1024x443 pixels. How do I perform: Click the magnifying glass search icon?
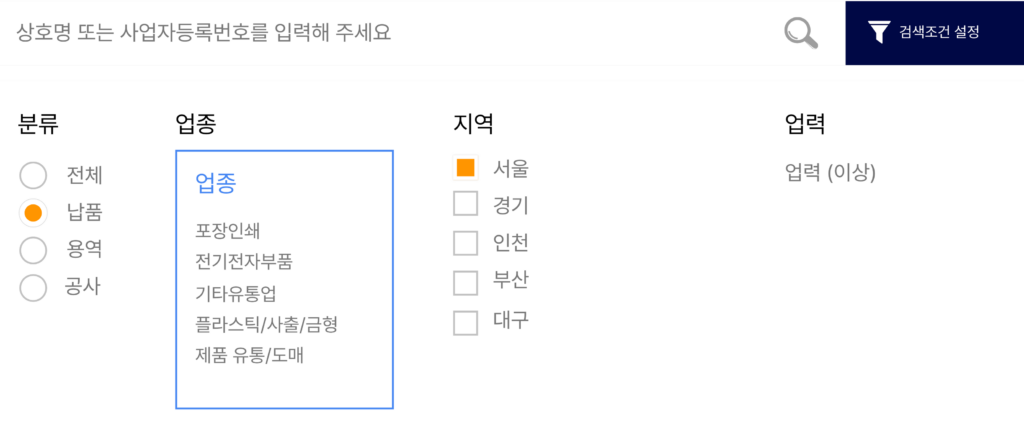click(x=800, y=33)
